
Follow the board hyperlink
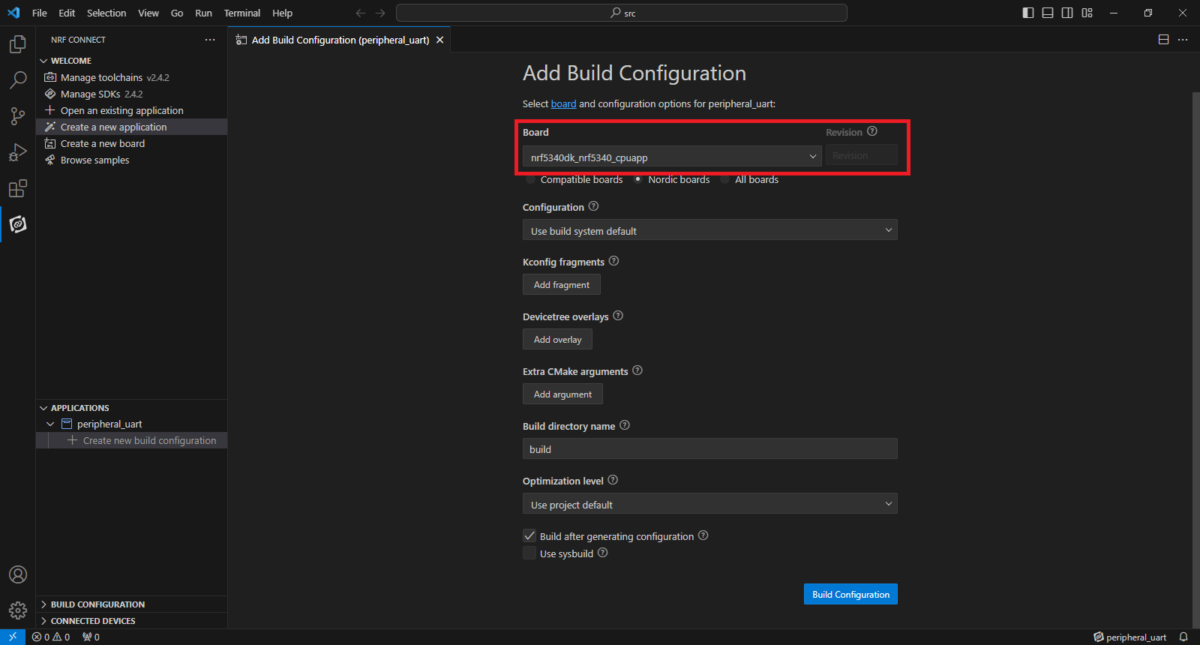[x=563, y=104]
